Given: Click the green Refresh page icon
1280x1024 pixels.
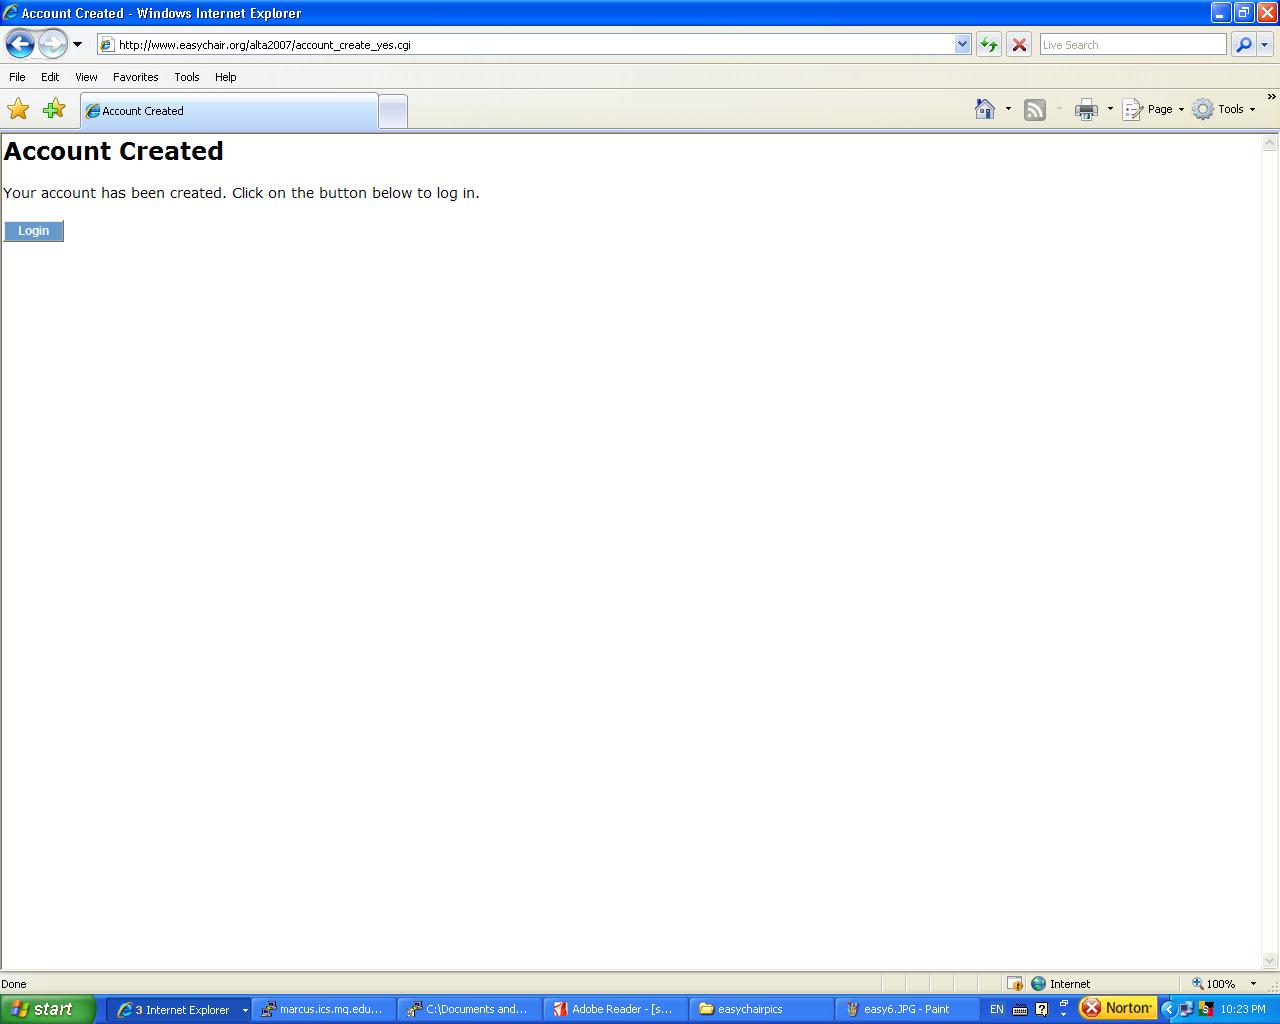Looking at the screenshot, I should tap(989, 45).
